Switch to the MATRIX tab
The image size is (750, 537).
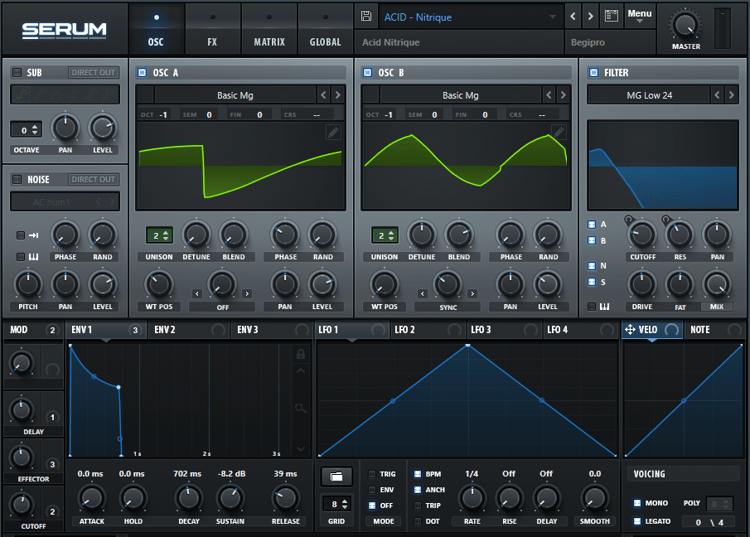click(x=269, y=29)
